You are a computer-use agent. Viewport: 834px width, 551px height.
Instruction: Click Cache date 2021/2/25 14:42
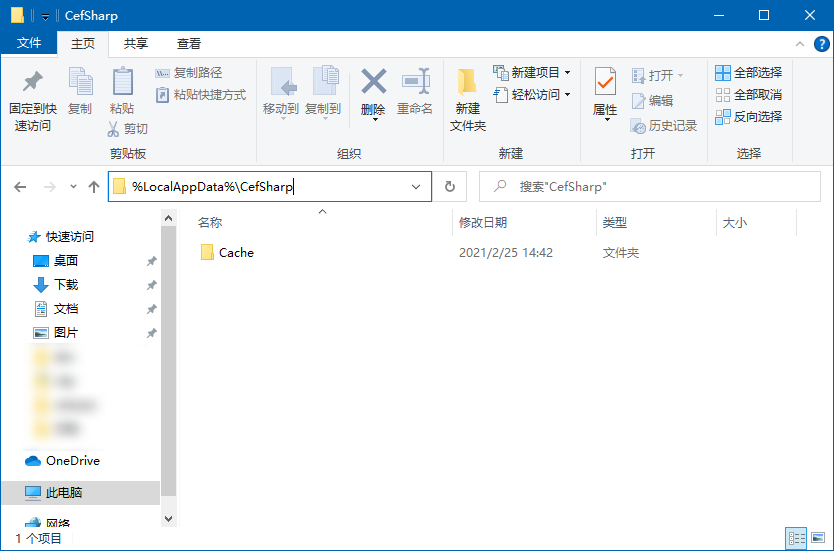506,253
